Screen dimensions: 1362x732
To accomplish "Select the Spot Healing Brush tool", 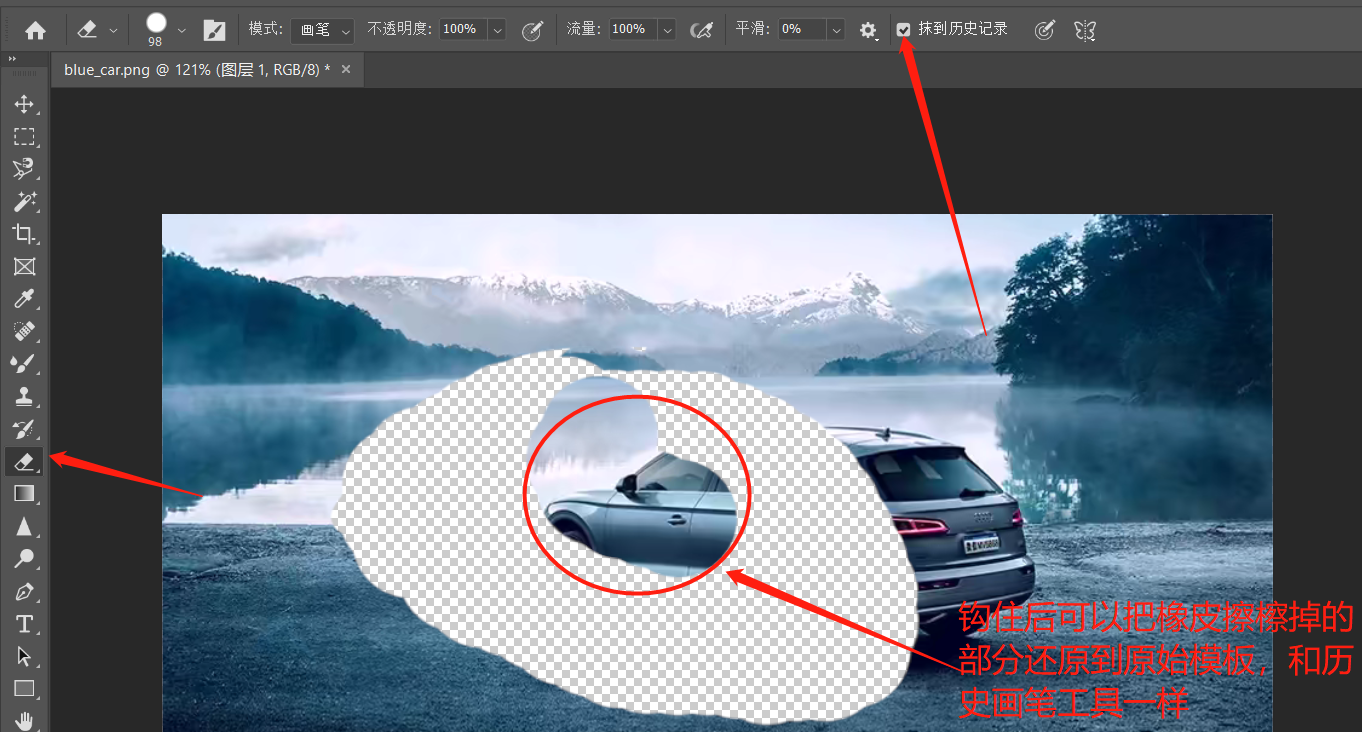I will [24, 331].
